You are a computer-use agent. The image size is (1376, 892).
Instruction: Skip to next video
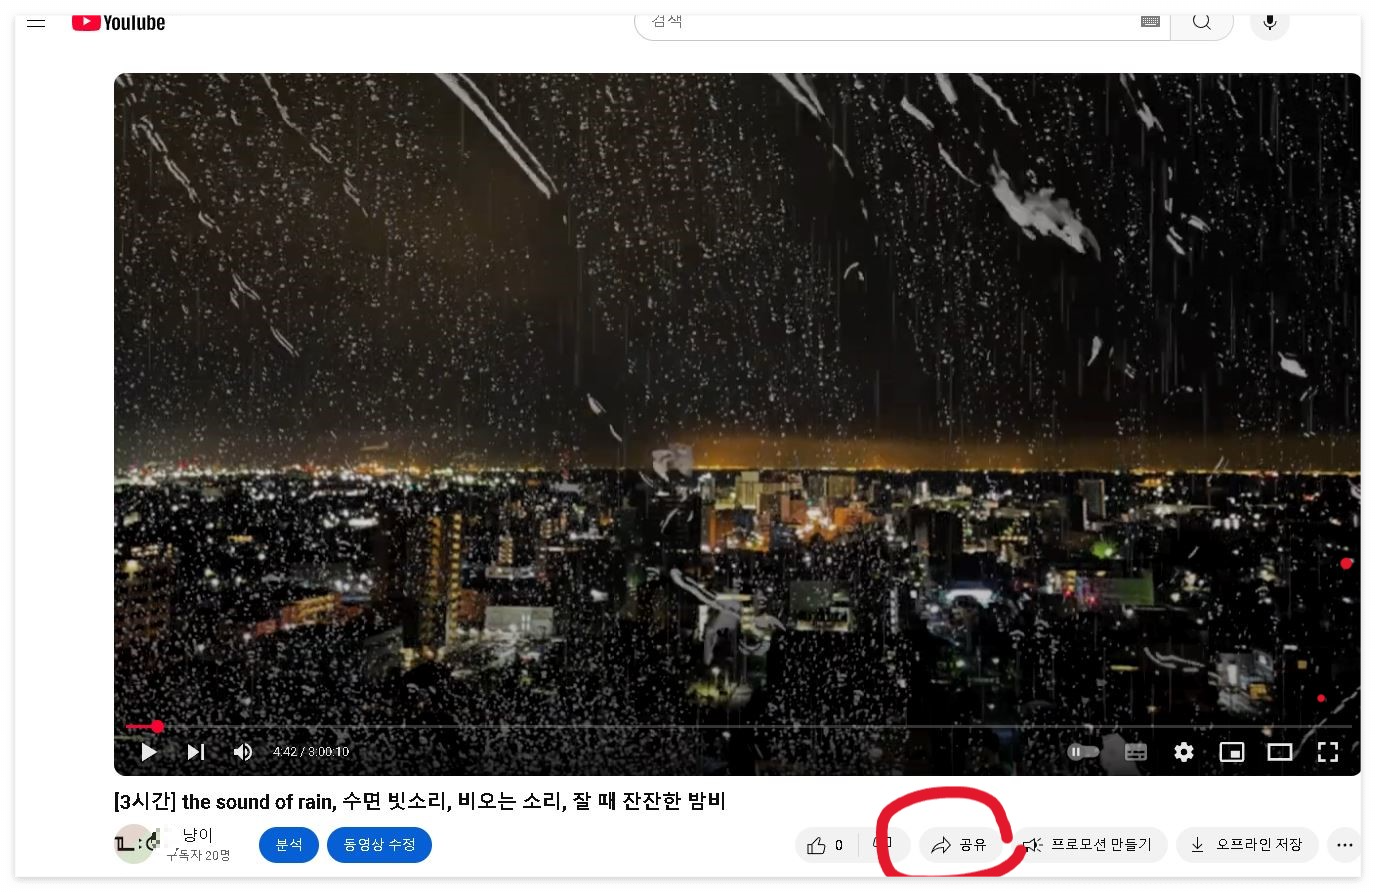coord(196,752)
